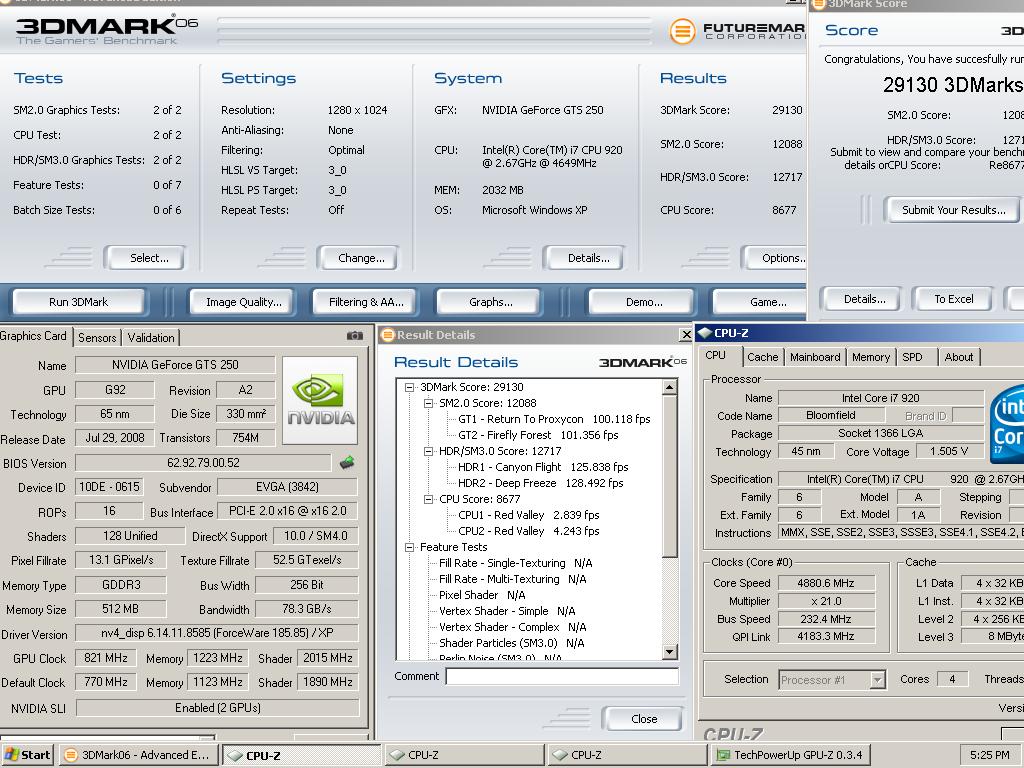This screenshot has width=1024, height=768.
Task: Open the Memory tab in CPU-Z
Action: click(871, 357)
